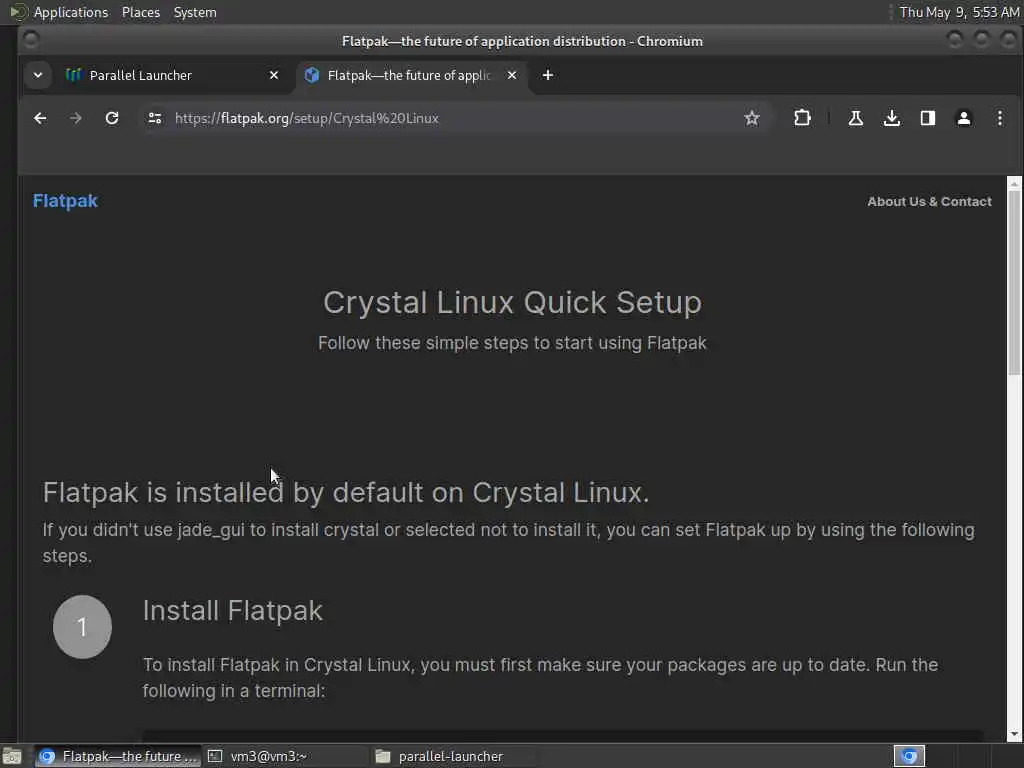Open the parallel-launcher folder taskbar entry

453,756
